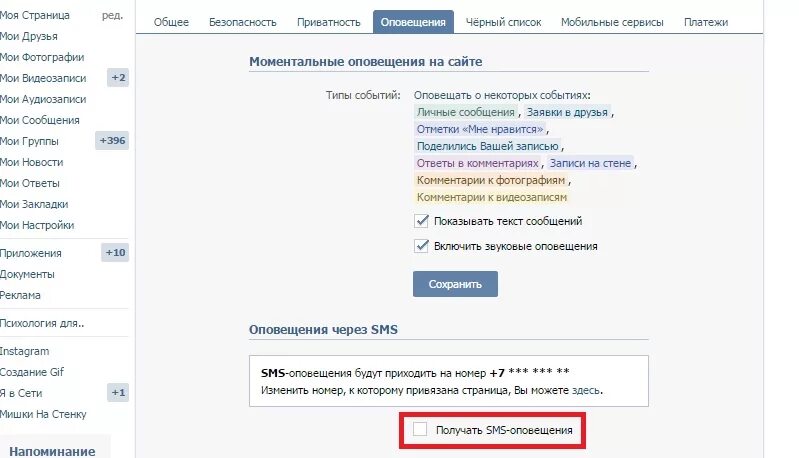Enable Получать SMS-оповещения checkbox

[420, 429]
